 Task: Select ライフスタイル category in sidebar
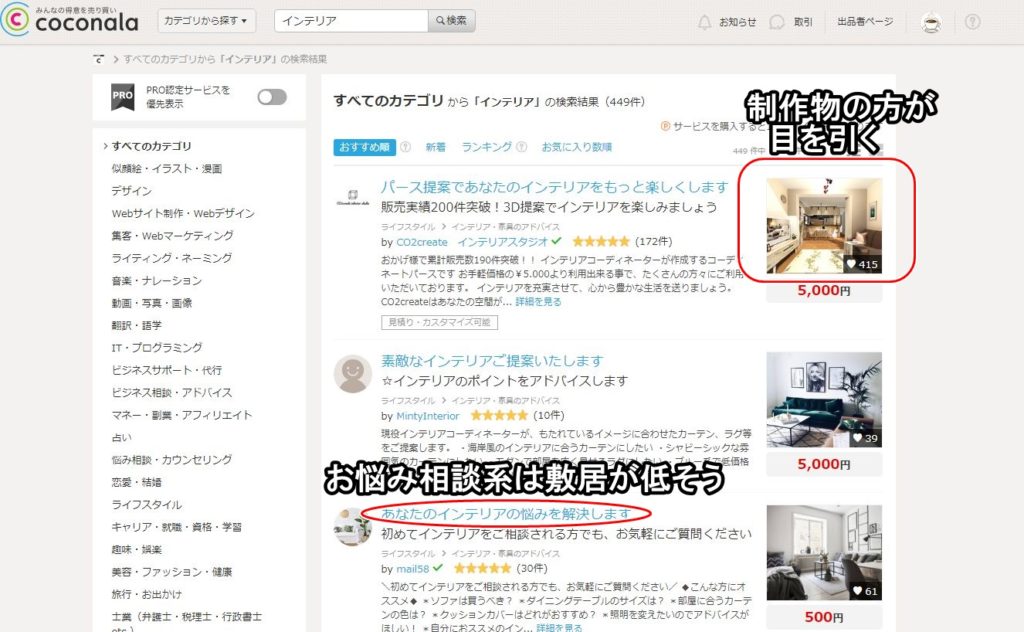click(147, 505)
